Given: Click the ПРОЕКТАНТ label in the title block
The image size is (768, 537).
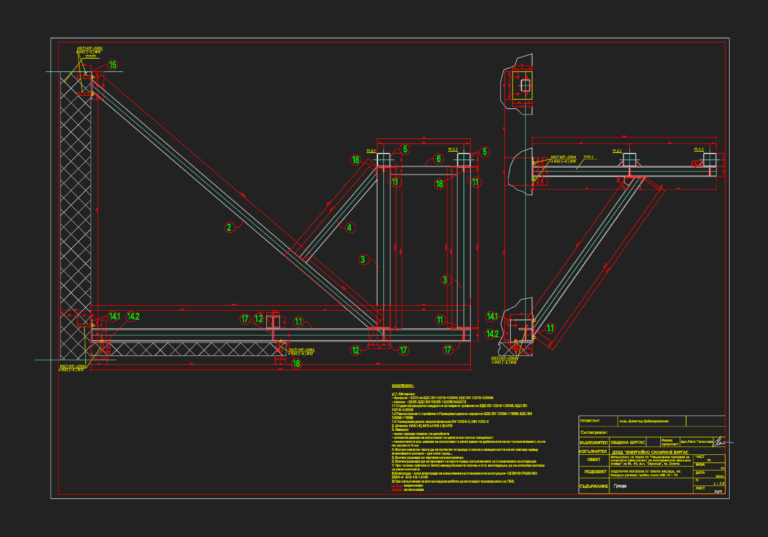Looking at the screenshot, I should click(x=590, y=421).
